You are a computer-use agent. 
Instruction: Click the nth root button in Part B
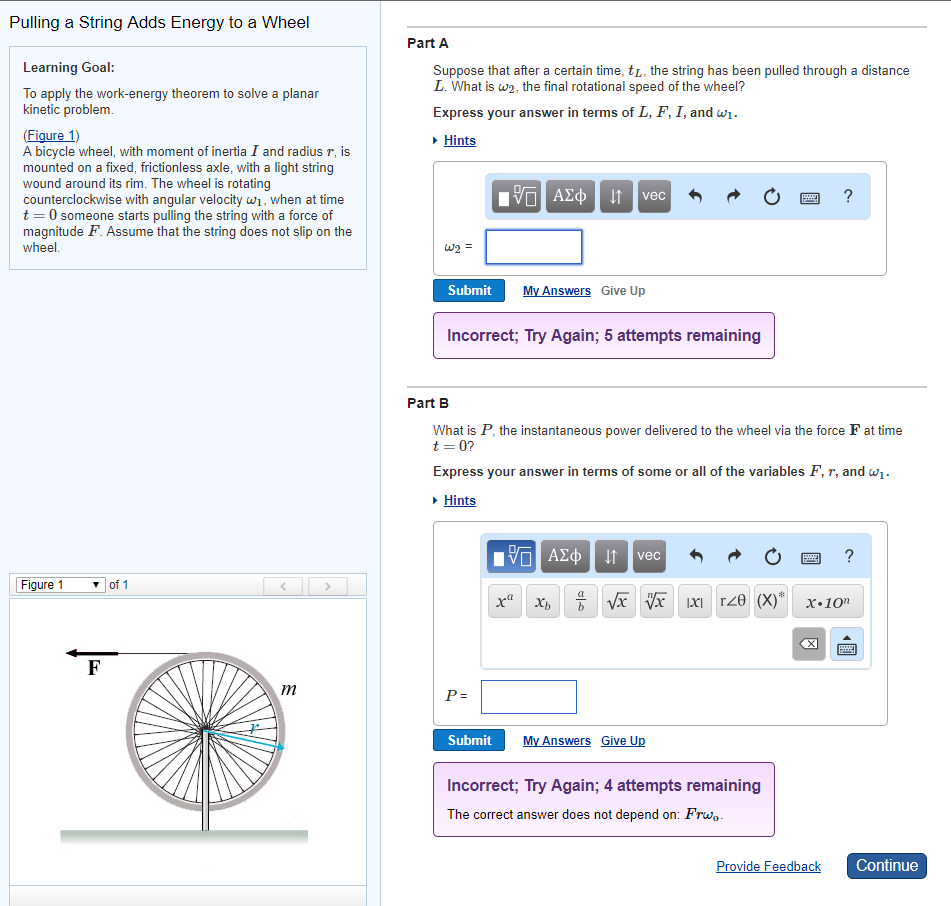[656, 601]
